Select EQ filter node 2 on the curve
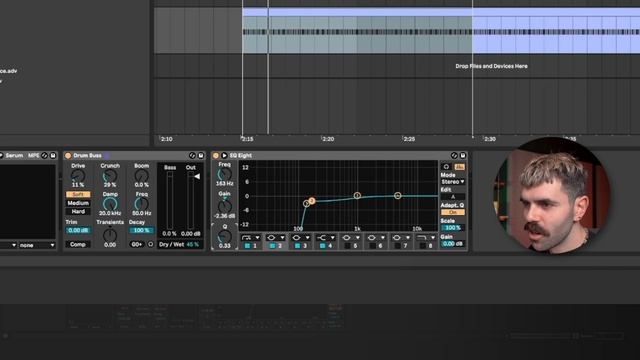 point(311,201)
